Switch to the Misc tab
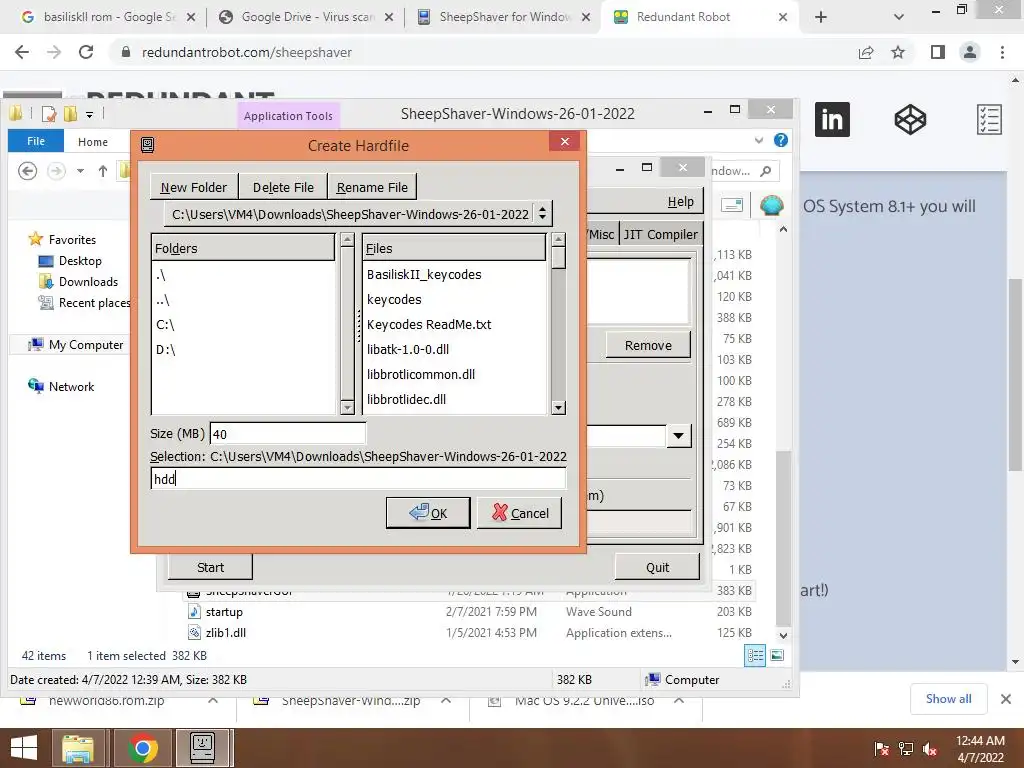 click(x=601, y=234)
